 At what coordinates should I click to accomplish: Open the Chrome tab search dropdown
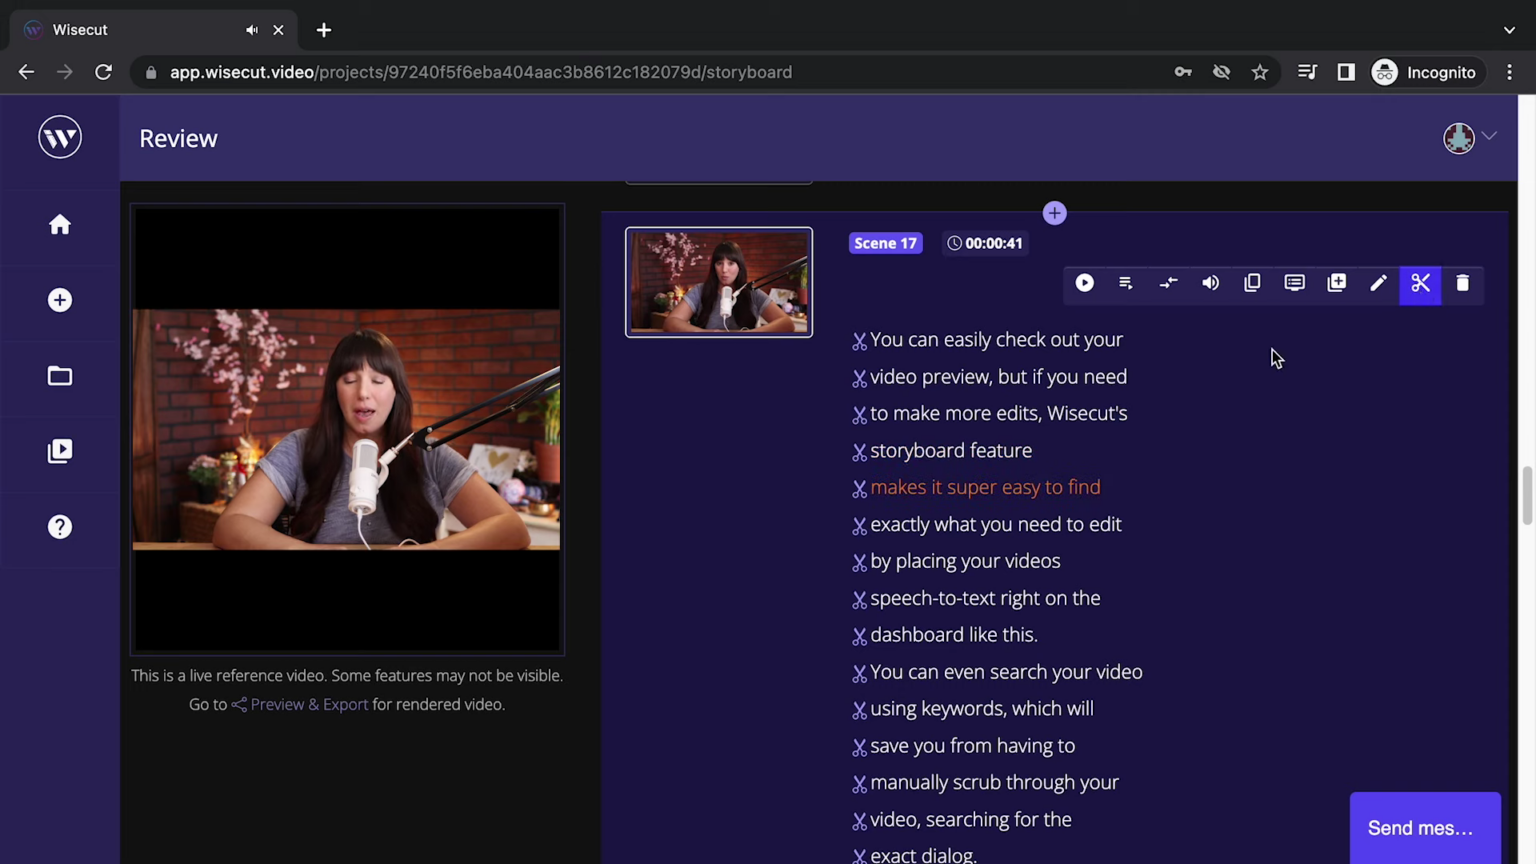pos(1509,29)
